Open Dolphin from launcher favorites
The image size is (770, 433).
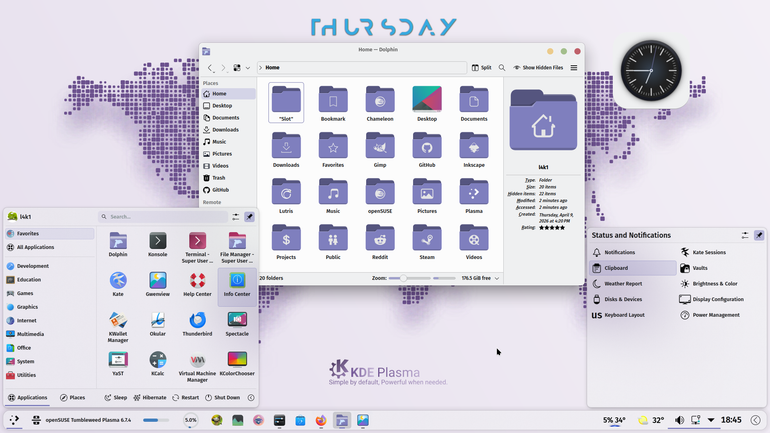click(118, 244)
